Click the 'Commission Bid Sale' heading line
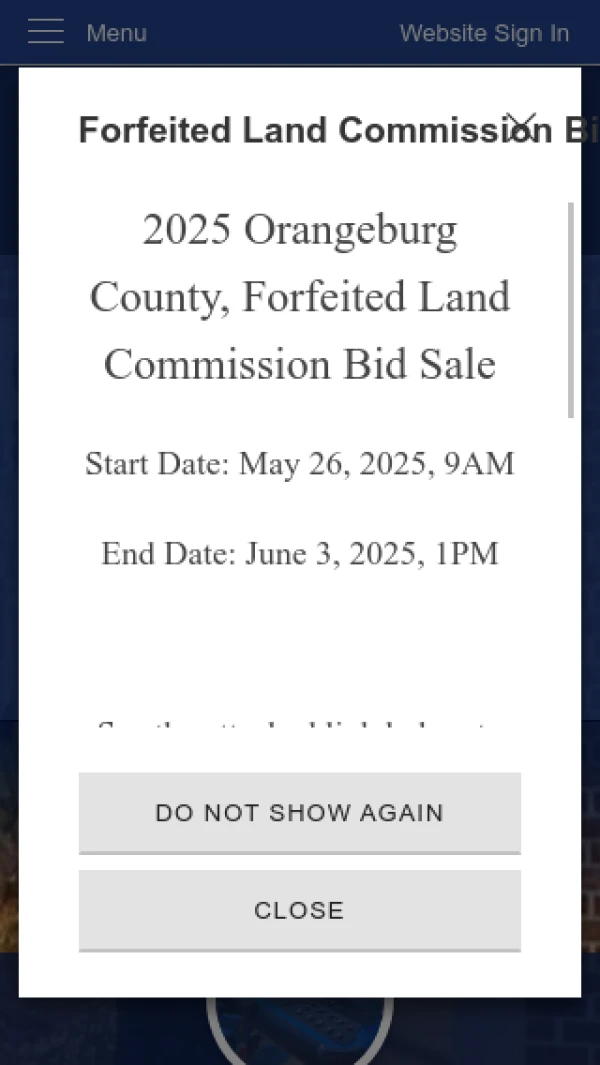This screenshot has height=1065, width=600. [x=300, y=364]
